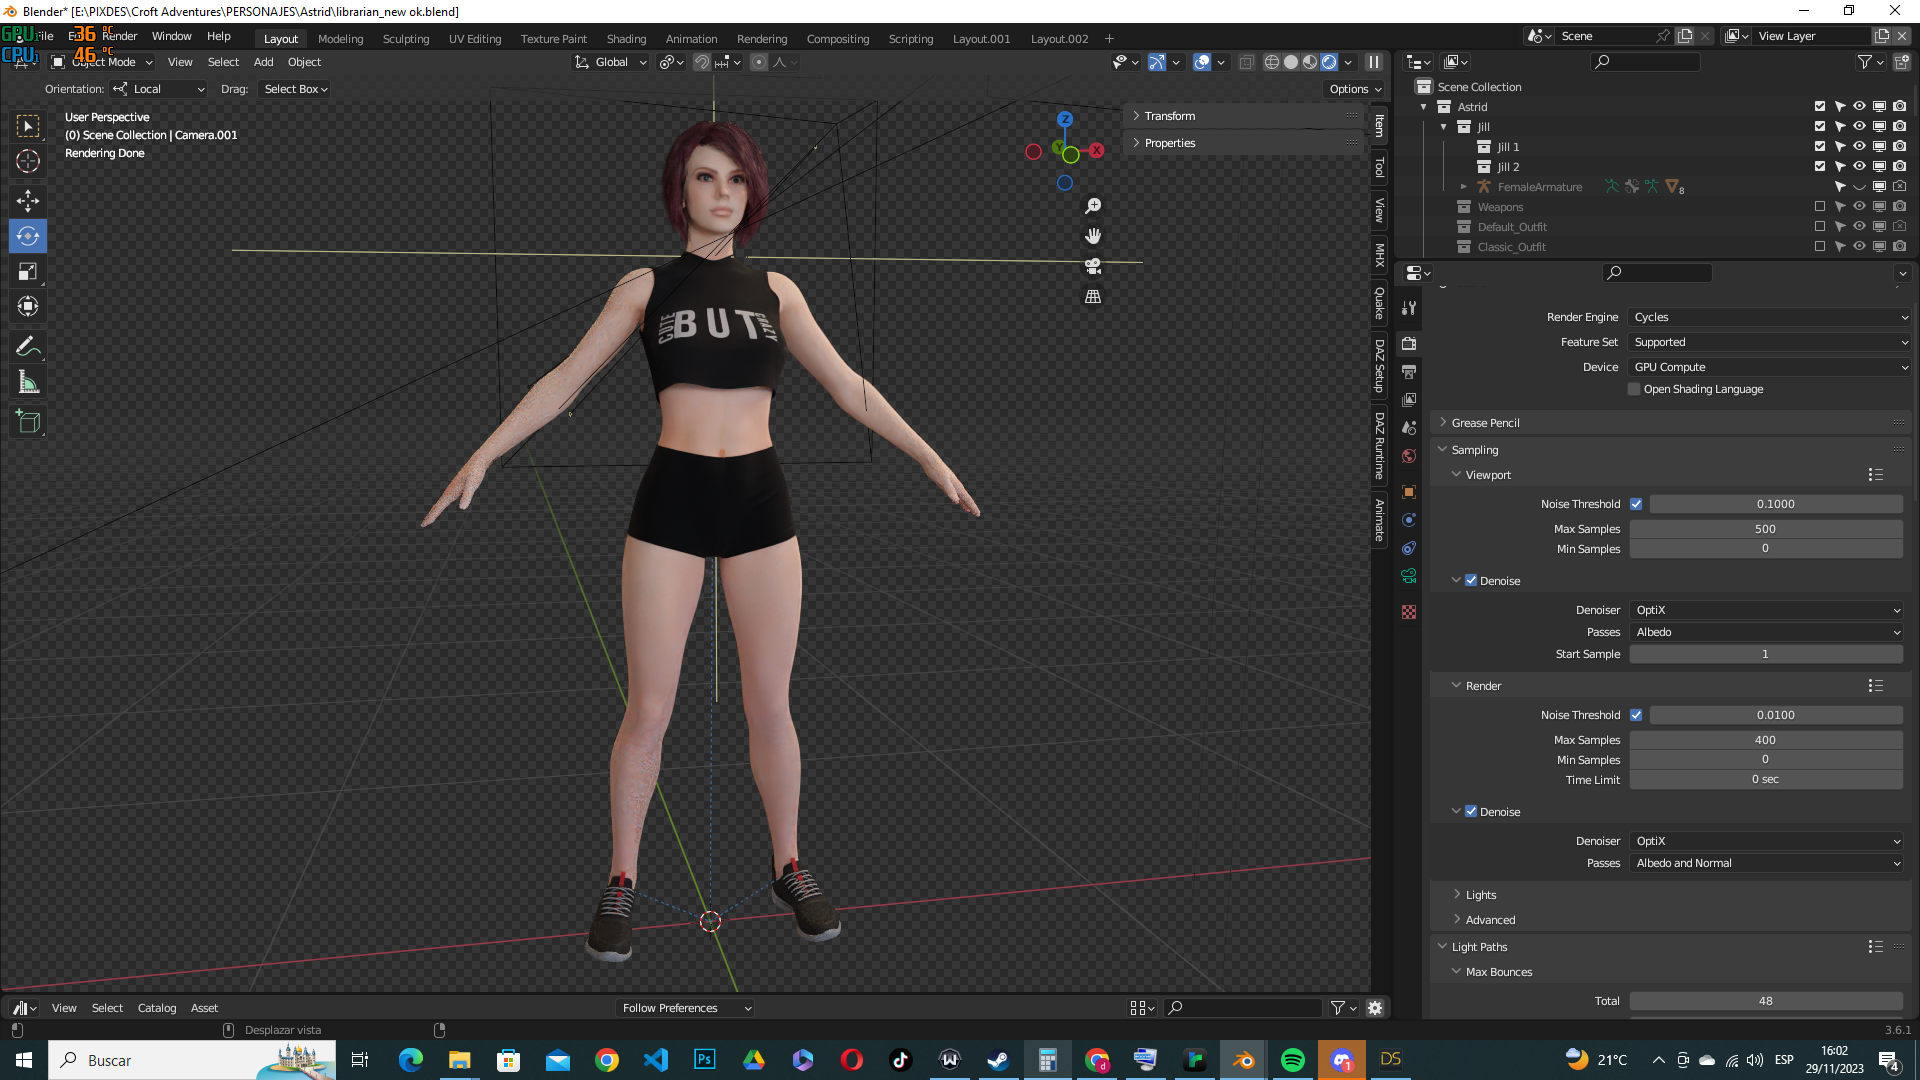The height and width of the screenshot is (1080, 1920).
Task: Uncheck Render Denoise checkbox
Action: coord(1471,812)
